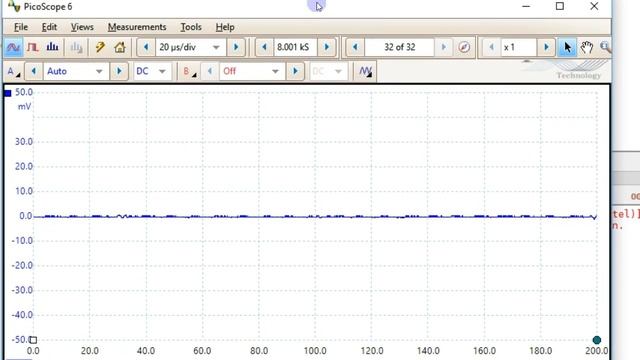
Task: Click the 8.001 kS samples field
Action: tap(295, 47)
